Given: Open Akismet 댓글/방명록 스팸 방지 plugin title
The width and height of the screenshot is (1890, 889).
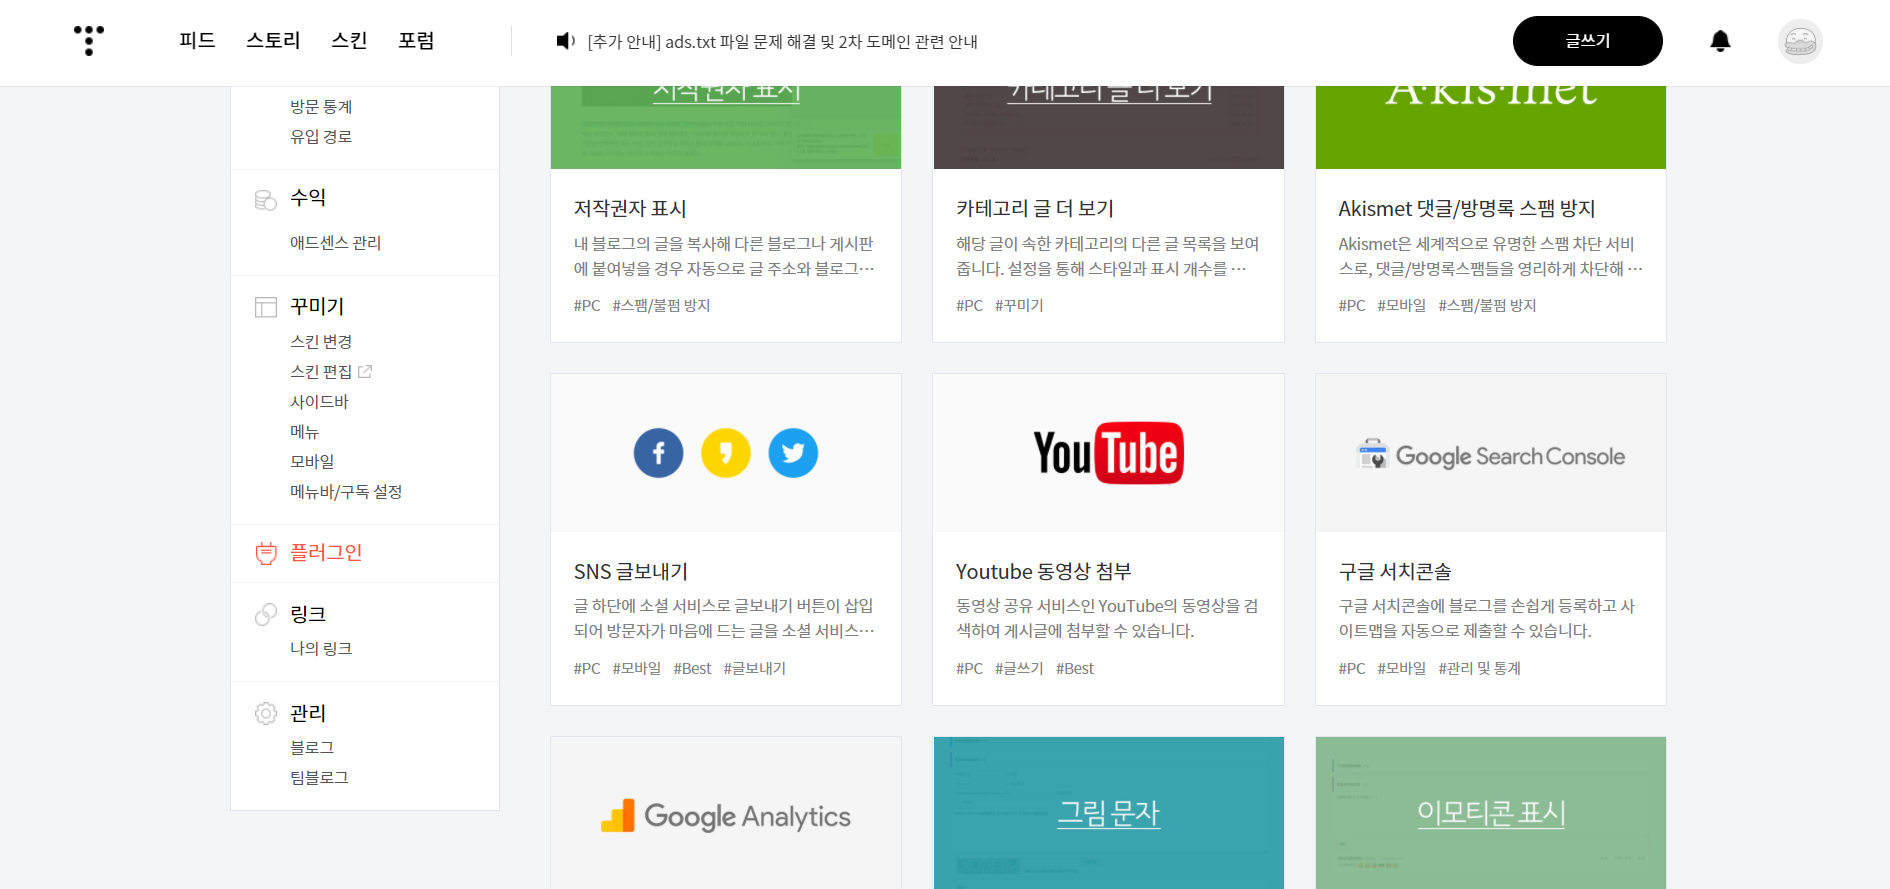Looking at the screenshot, I should click(x=1467, y=208).
